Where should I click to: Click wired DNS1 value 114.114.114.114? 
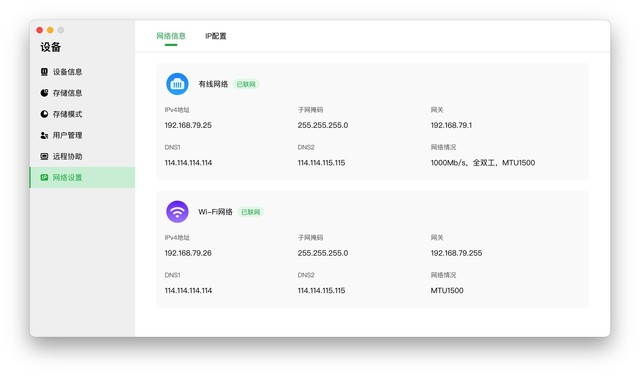(x=188, y=163)
